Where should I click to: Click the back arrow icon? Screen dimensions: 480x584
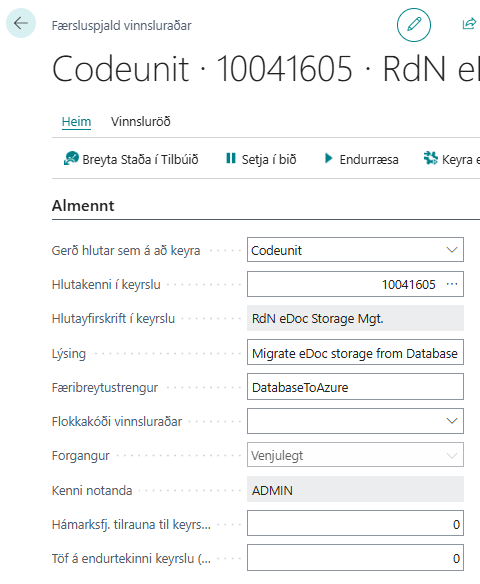(21, 23)
